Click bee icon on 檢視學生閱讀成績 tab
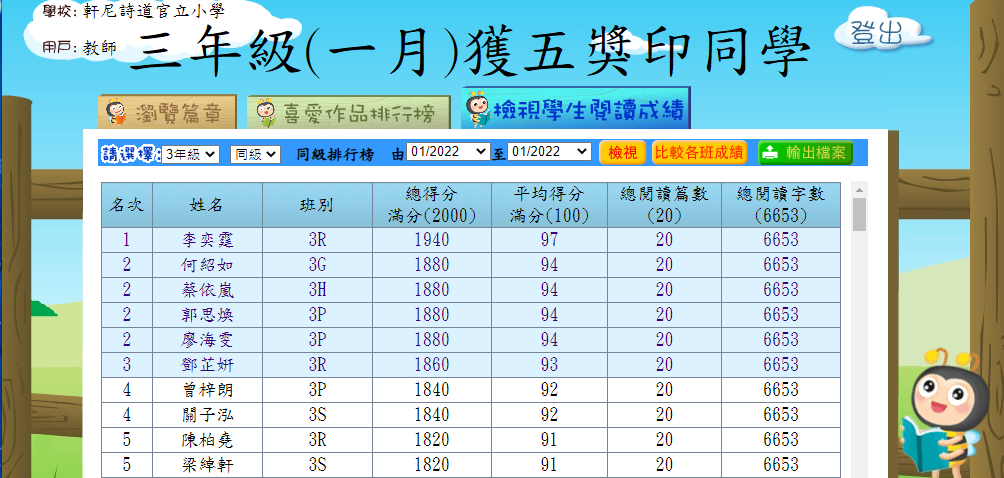 pos(478,109)
